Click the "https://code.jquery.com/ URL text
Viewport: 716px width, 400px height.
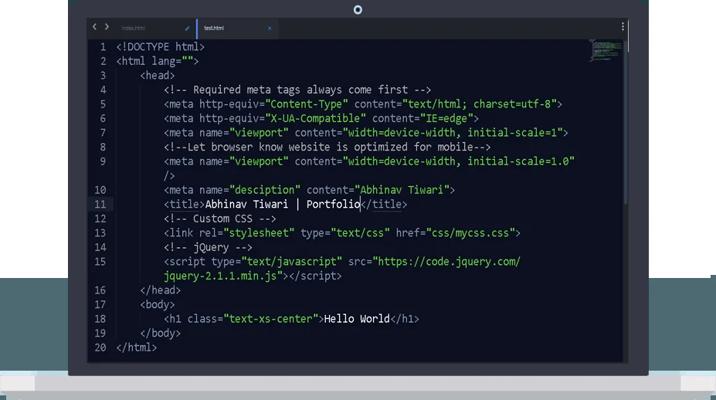447,262
